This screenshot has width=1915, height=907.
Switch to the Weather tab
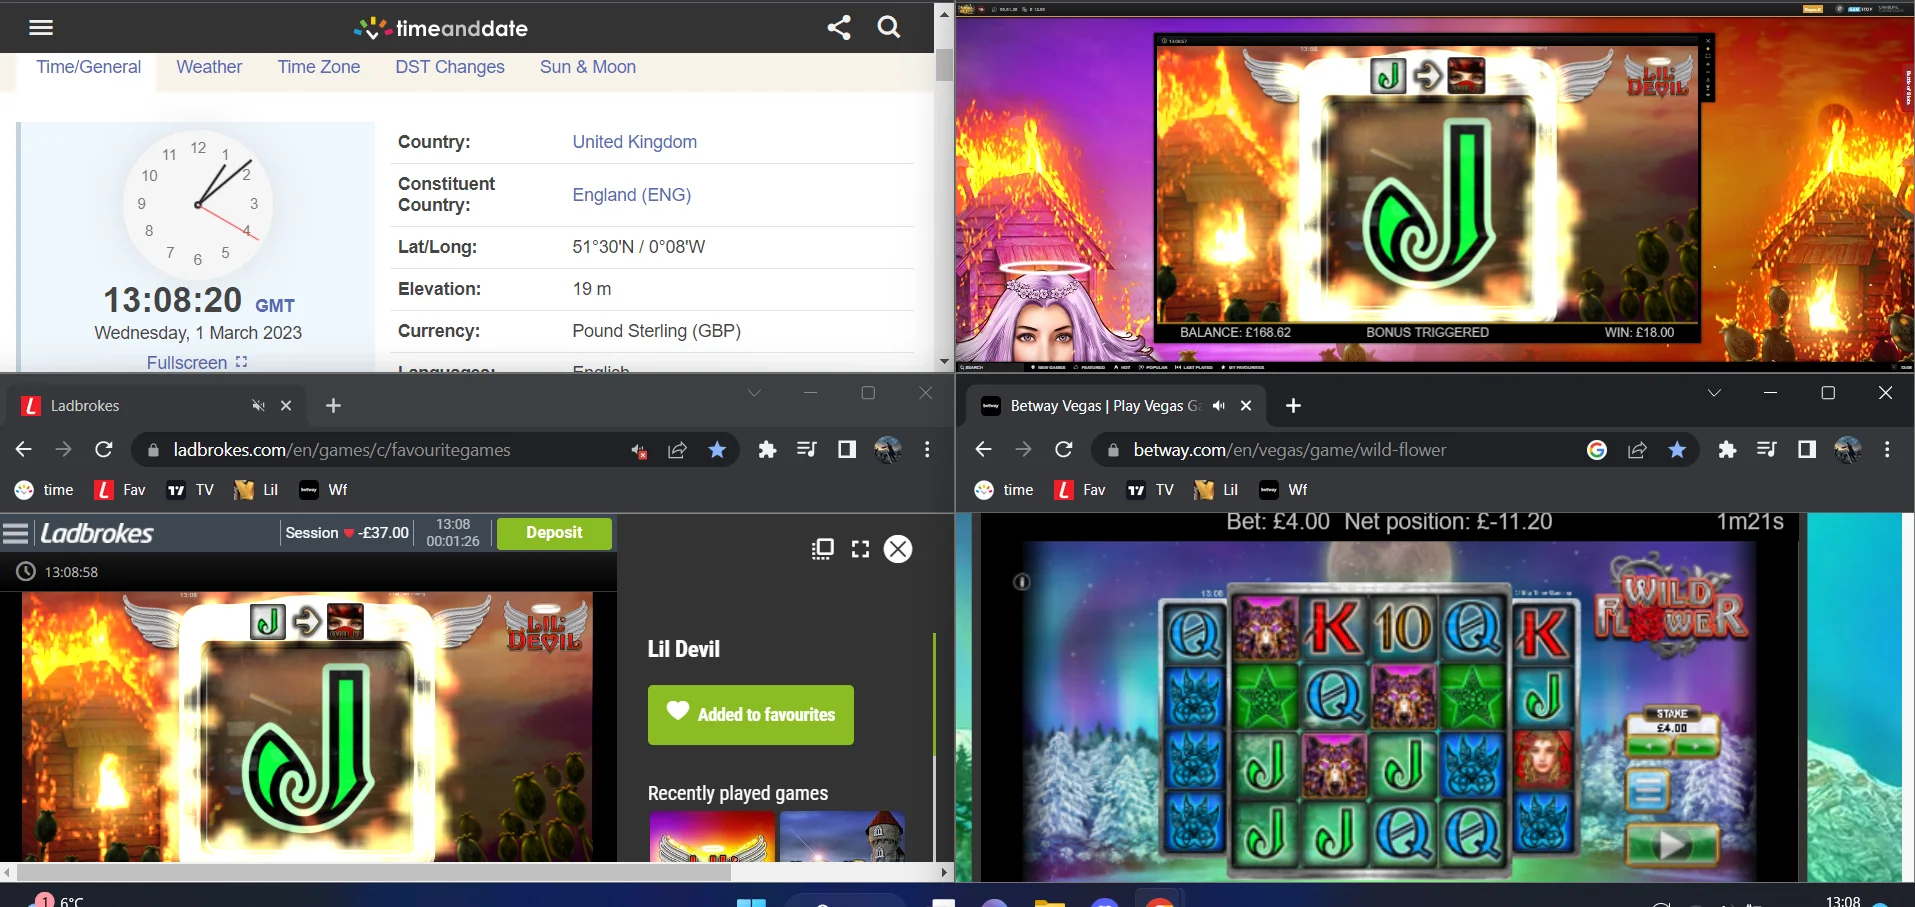point(209,67)
